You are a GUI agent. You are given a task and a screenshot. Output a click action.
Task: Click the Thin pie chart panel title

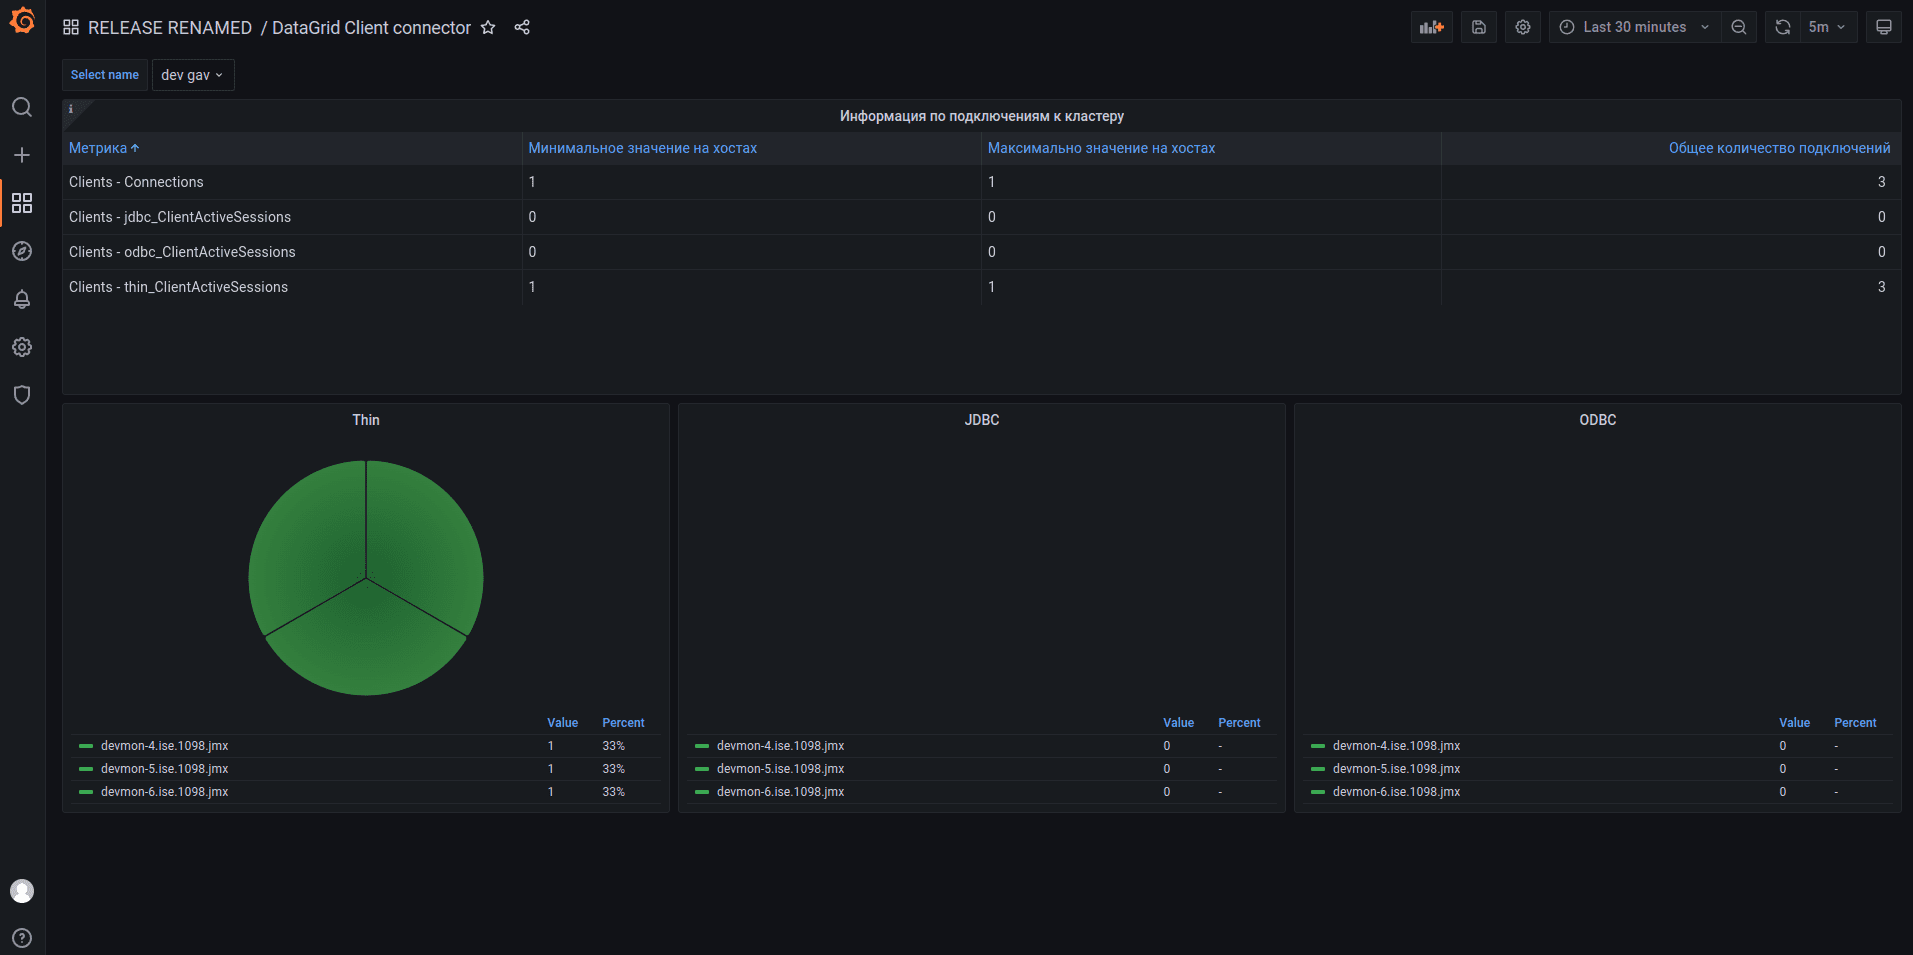point(366,420)
